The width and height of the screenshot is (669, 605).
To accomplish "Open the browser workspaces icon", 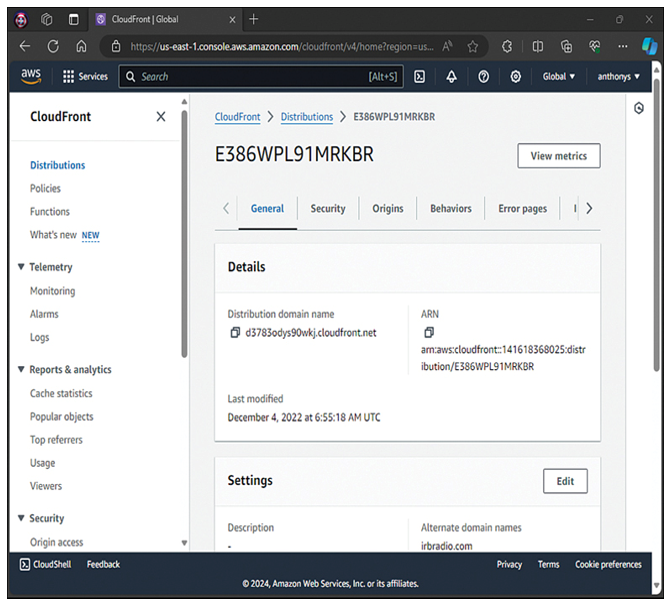I will click(47, 20).
